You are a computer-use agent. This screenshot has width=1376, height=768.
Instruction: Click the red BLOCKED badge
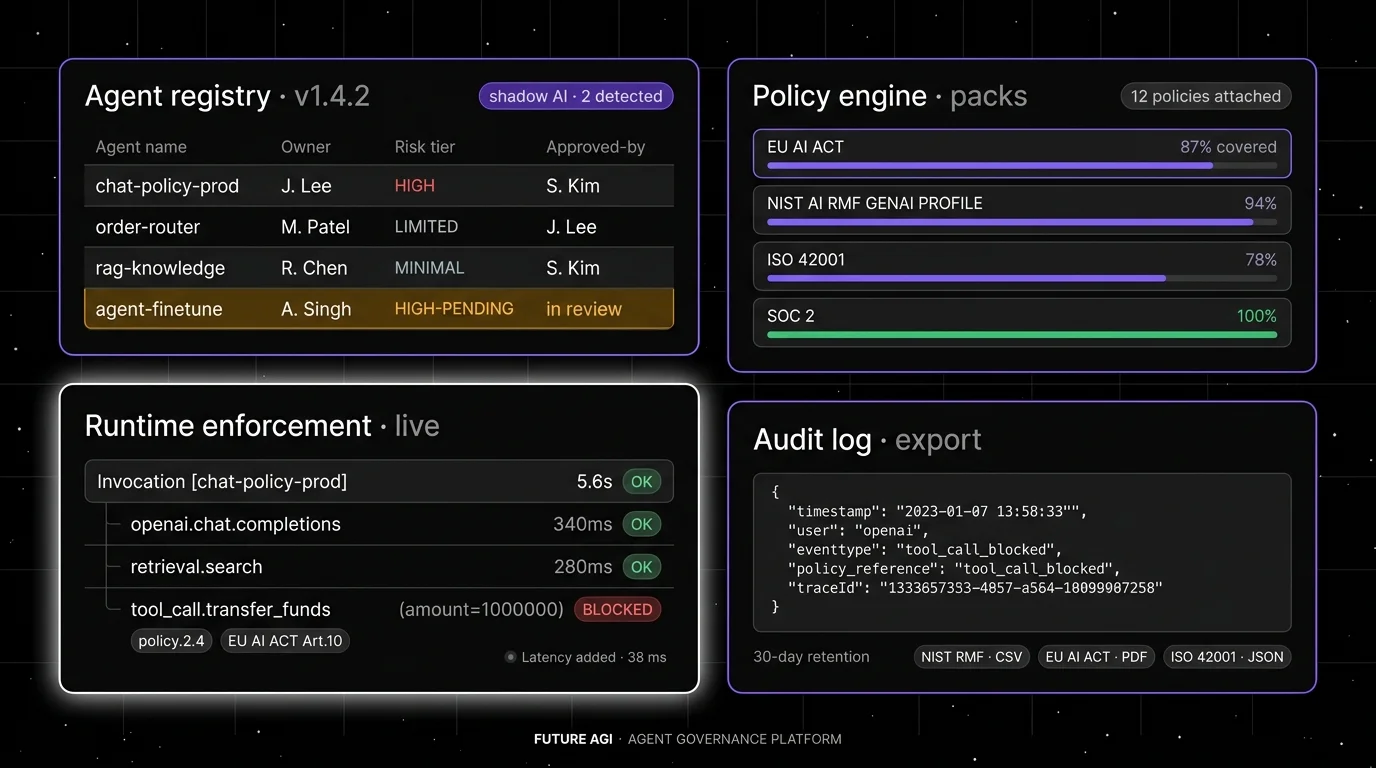pos(617,610)
